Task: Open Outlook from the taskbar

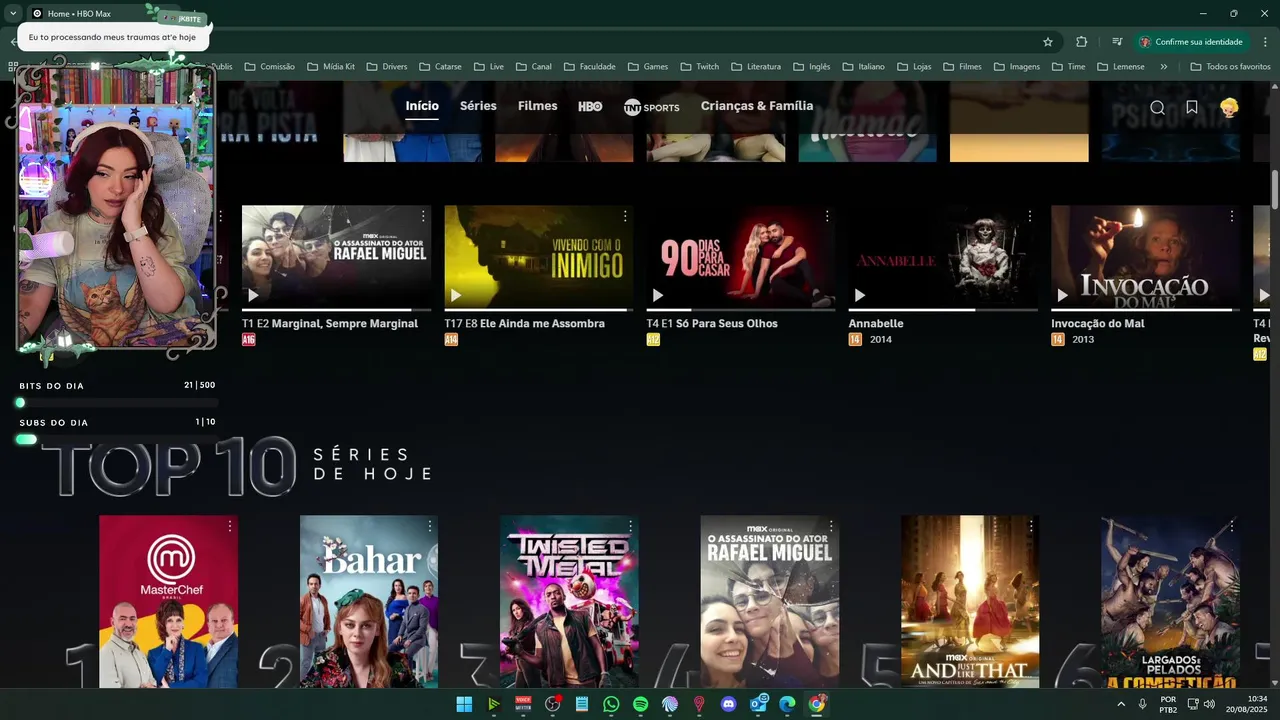Action: coord(758,704)
